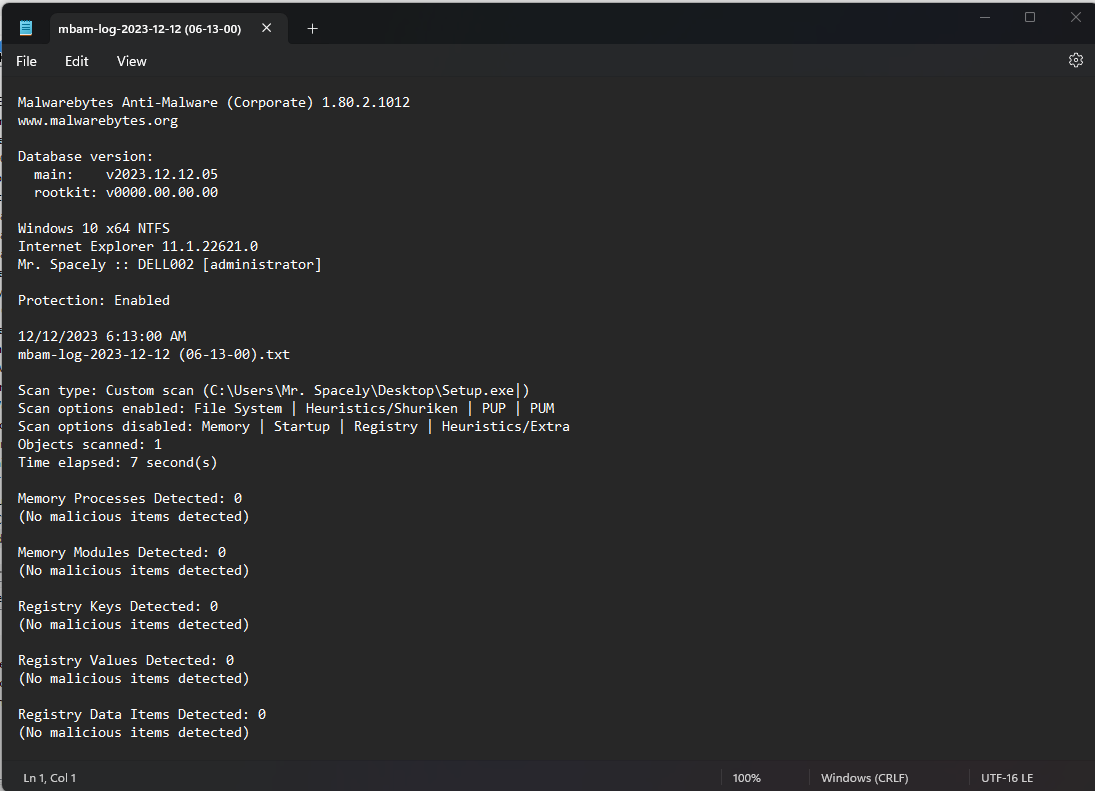Click 'No malicious items detected' under Registry Data Items
This screenshot has height=791, width=1095.
click(133, 733)
